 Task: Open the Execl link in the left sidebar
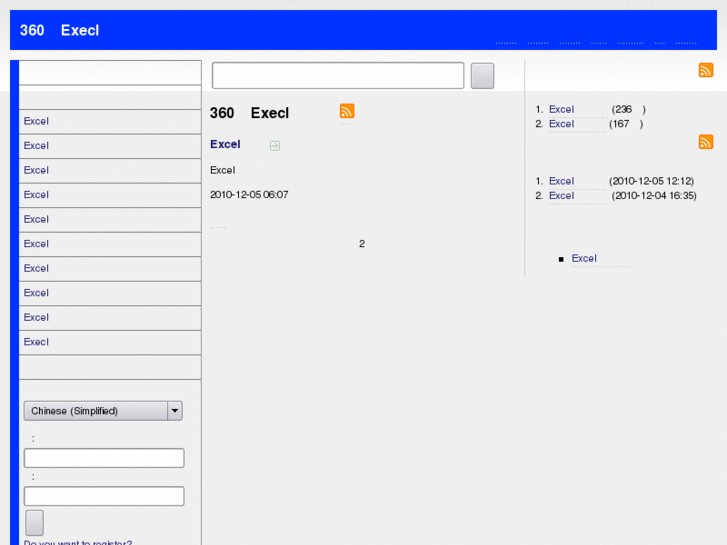[x=36, y=342]
